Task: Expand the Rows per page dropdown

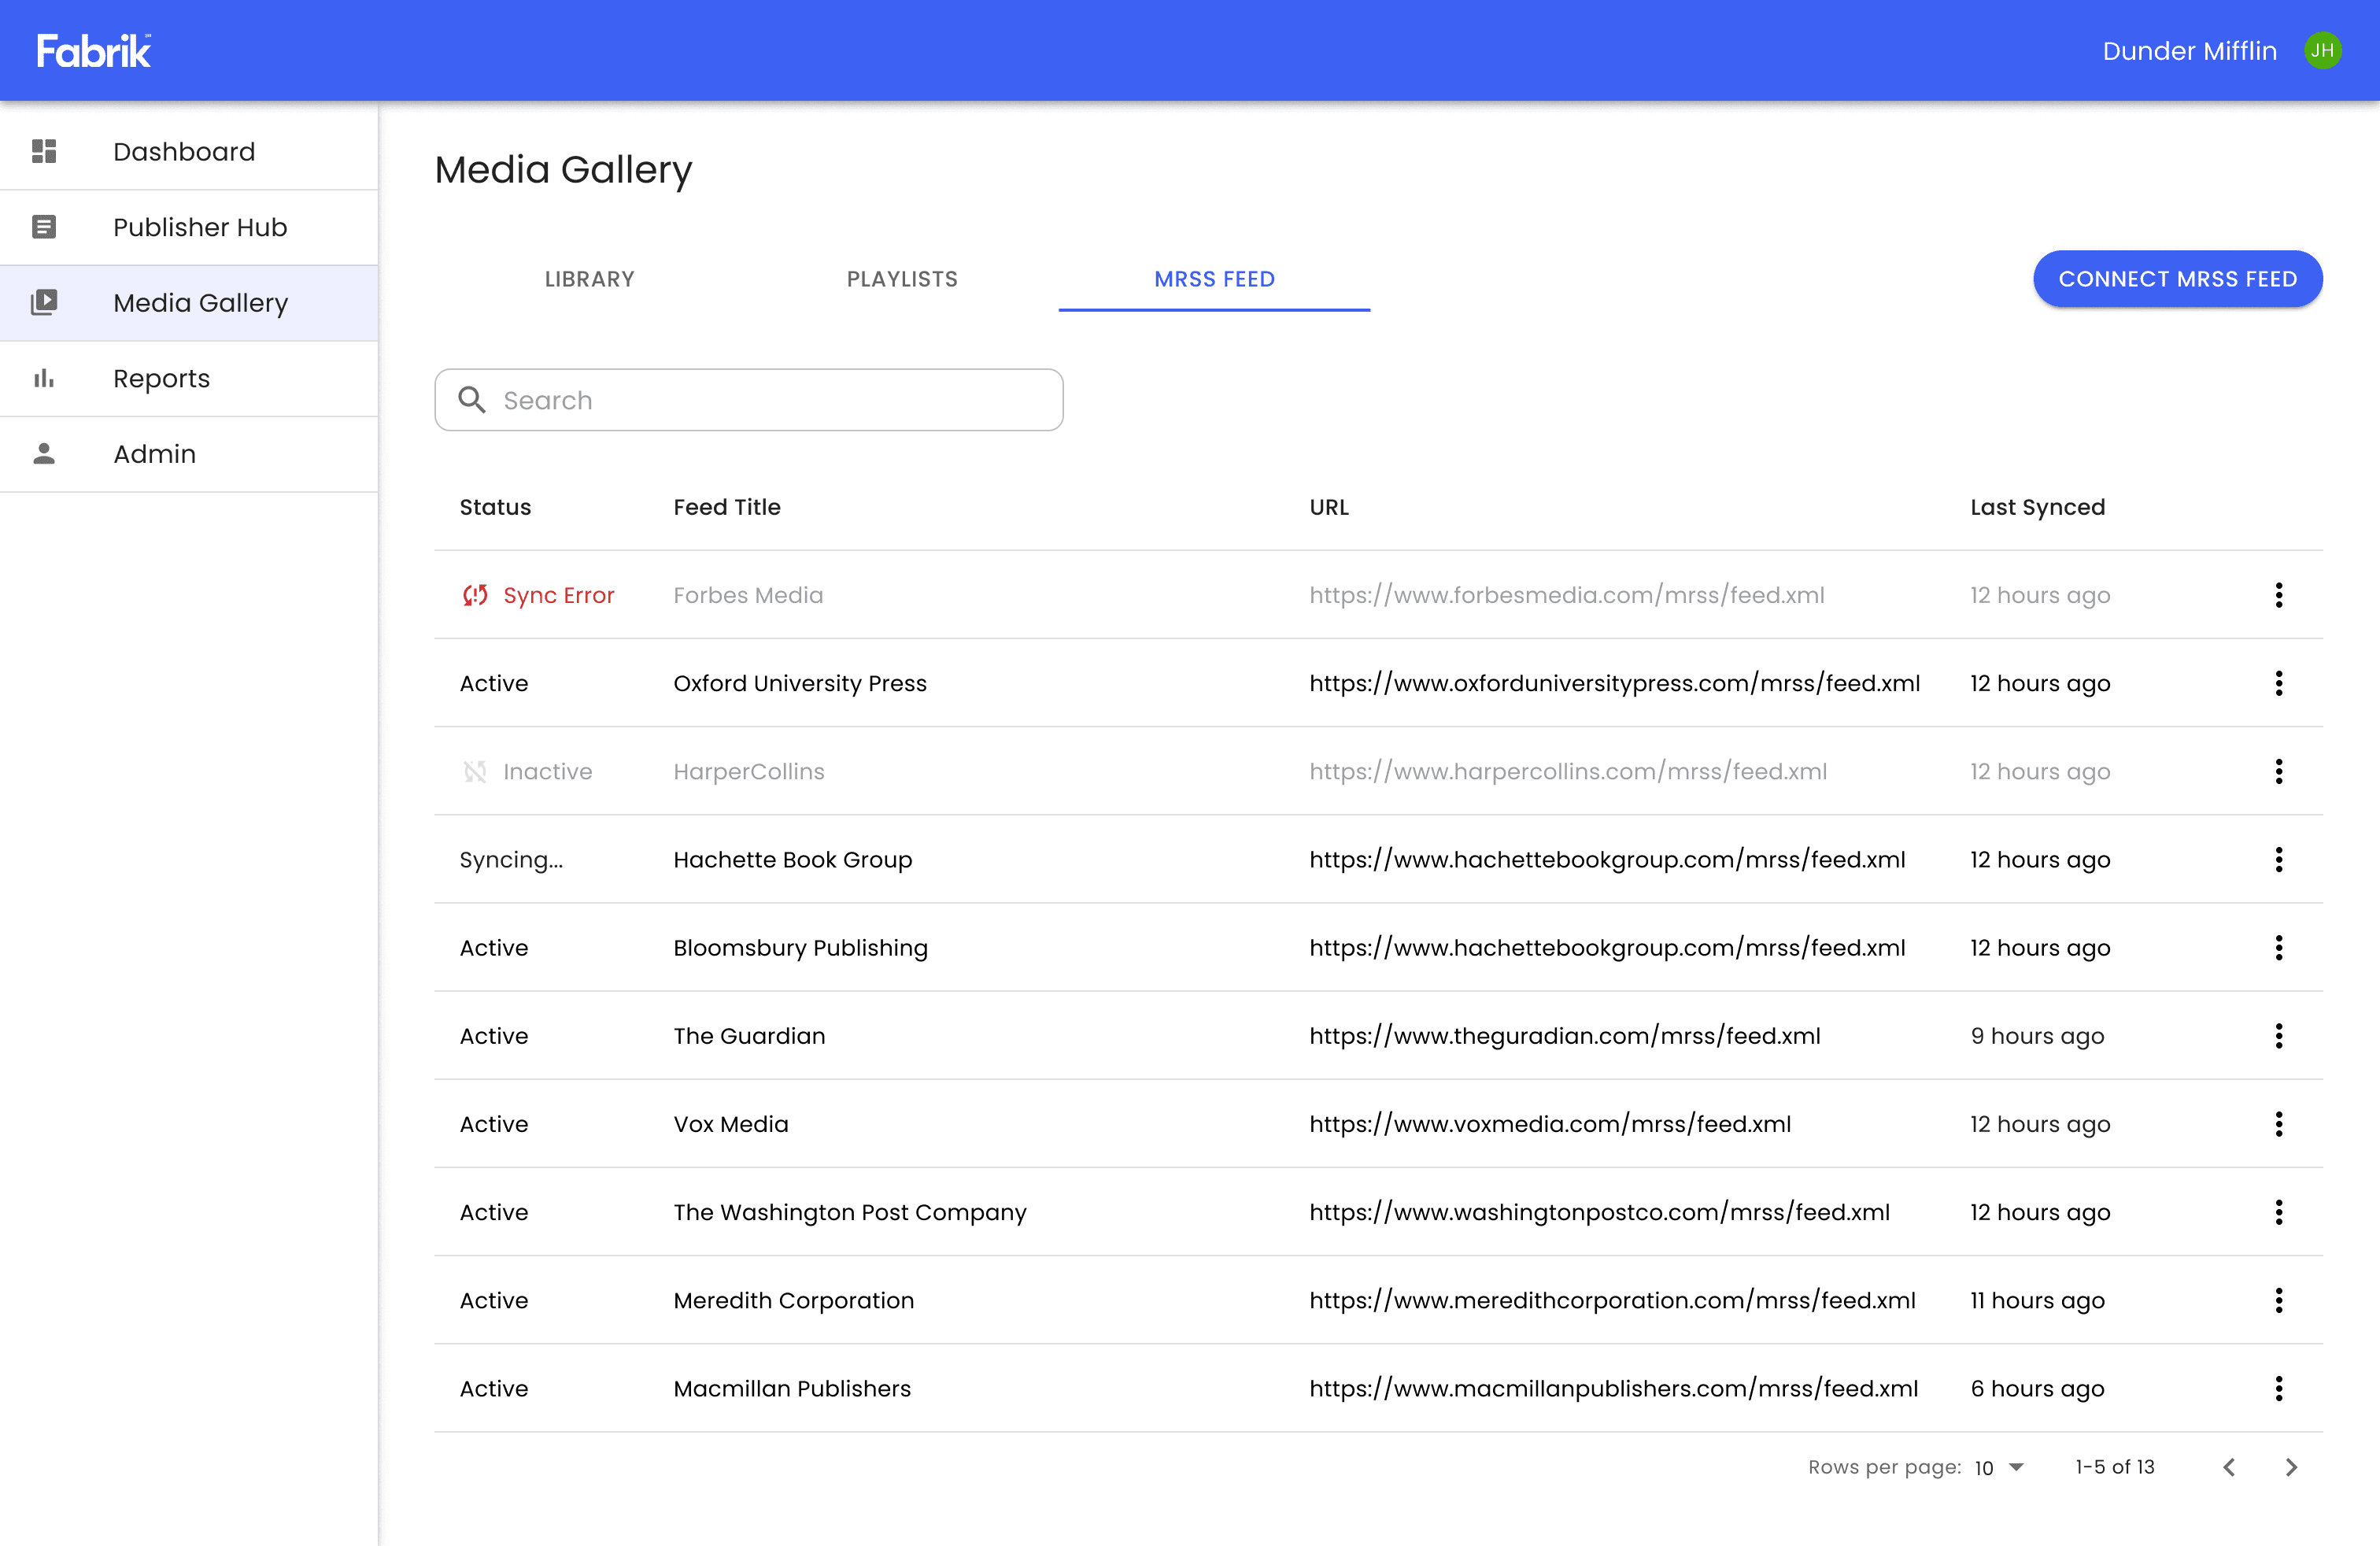Action: (x=2000, y=1467)
